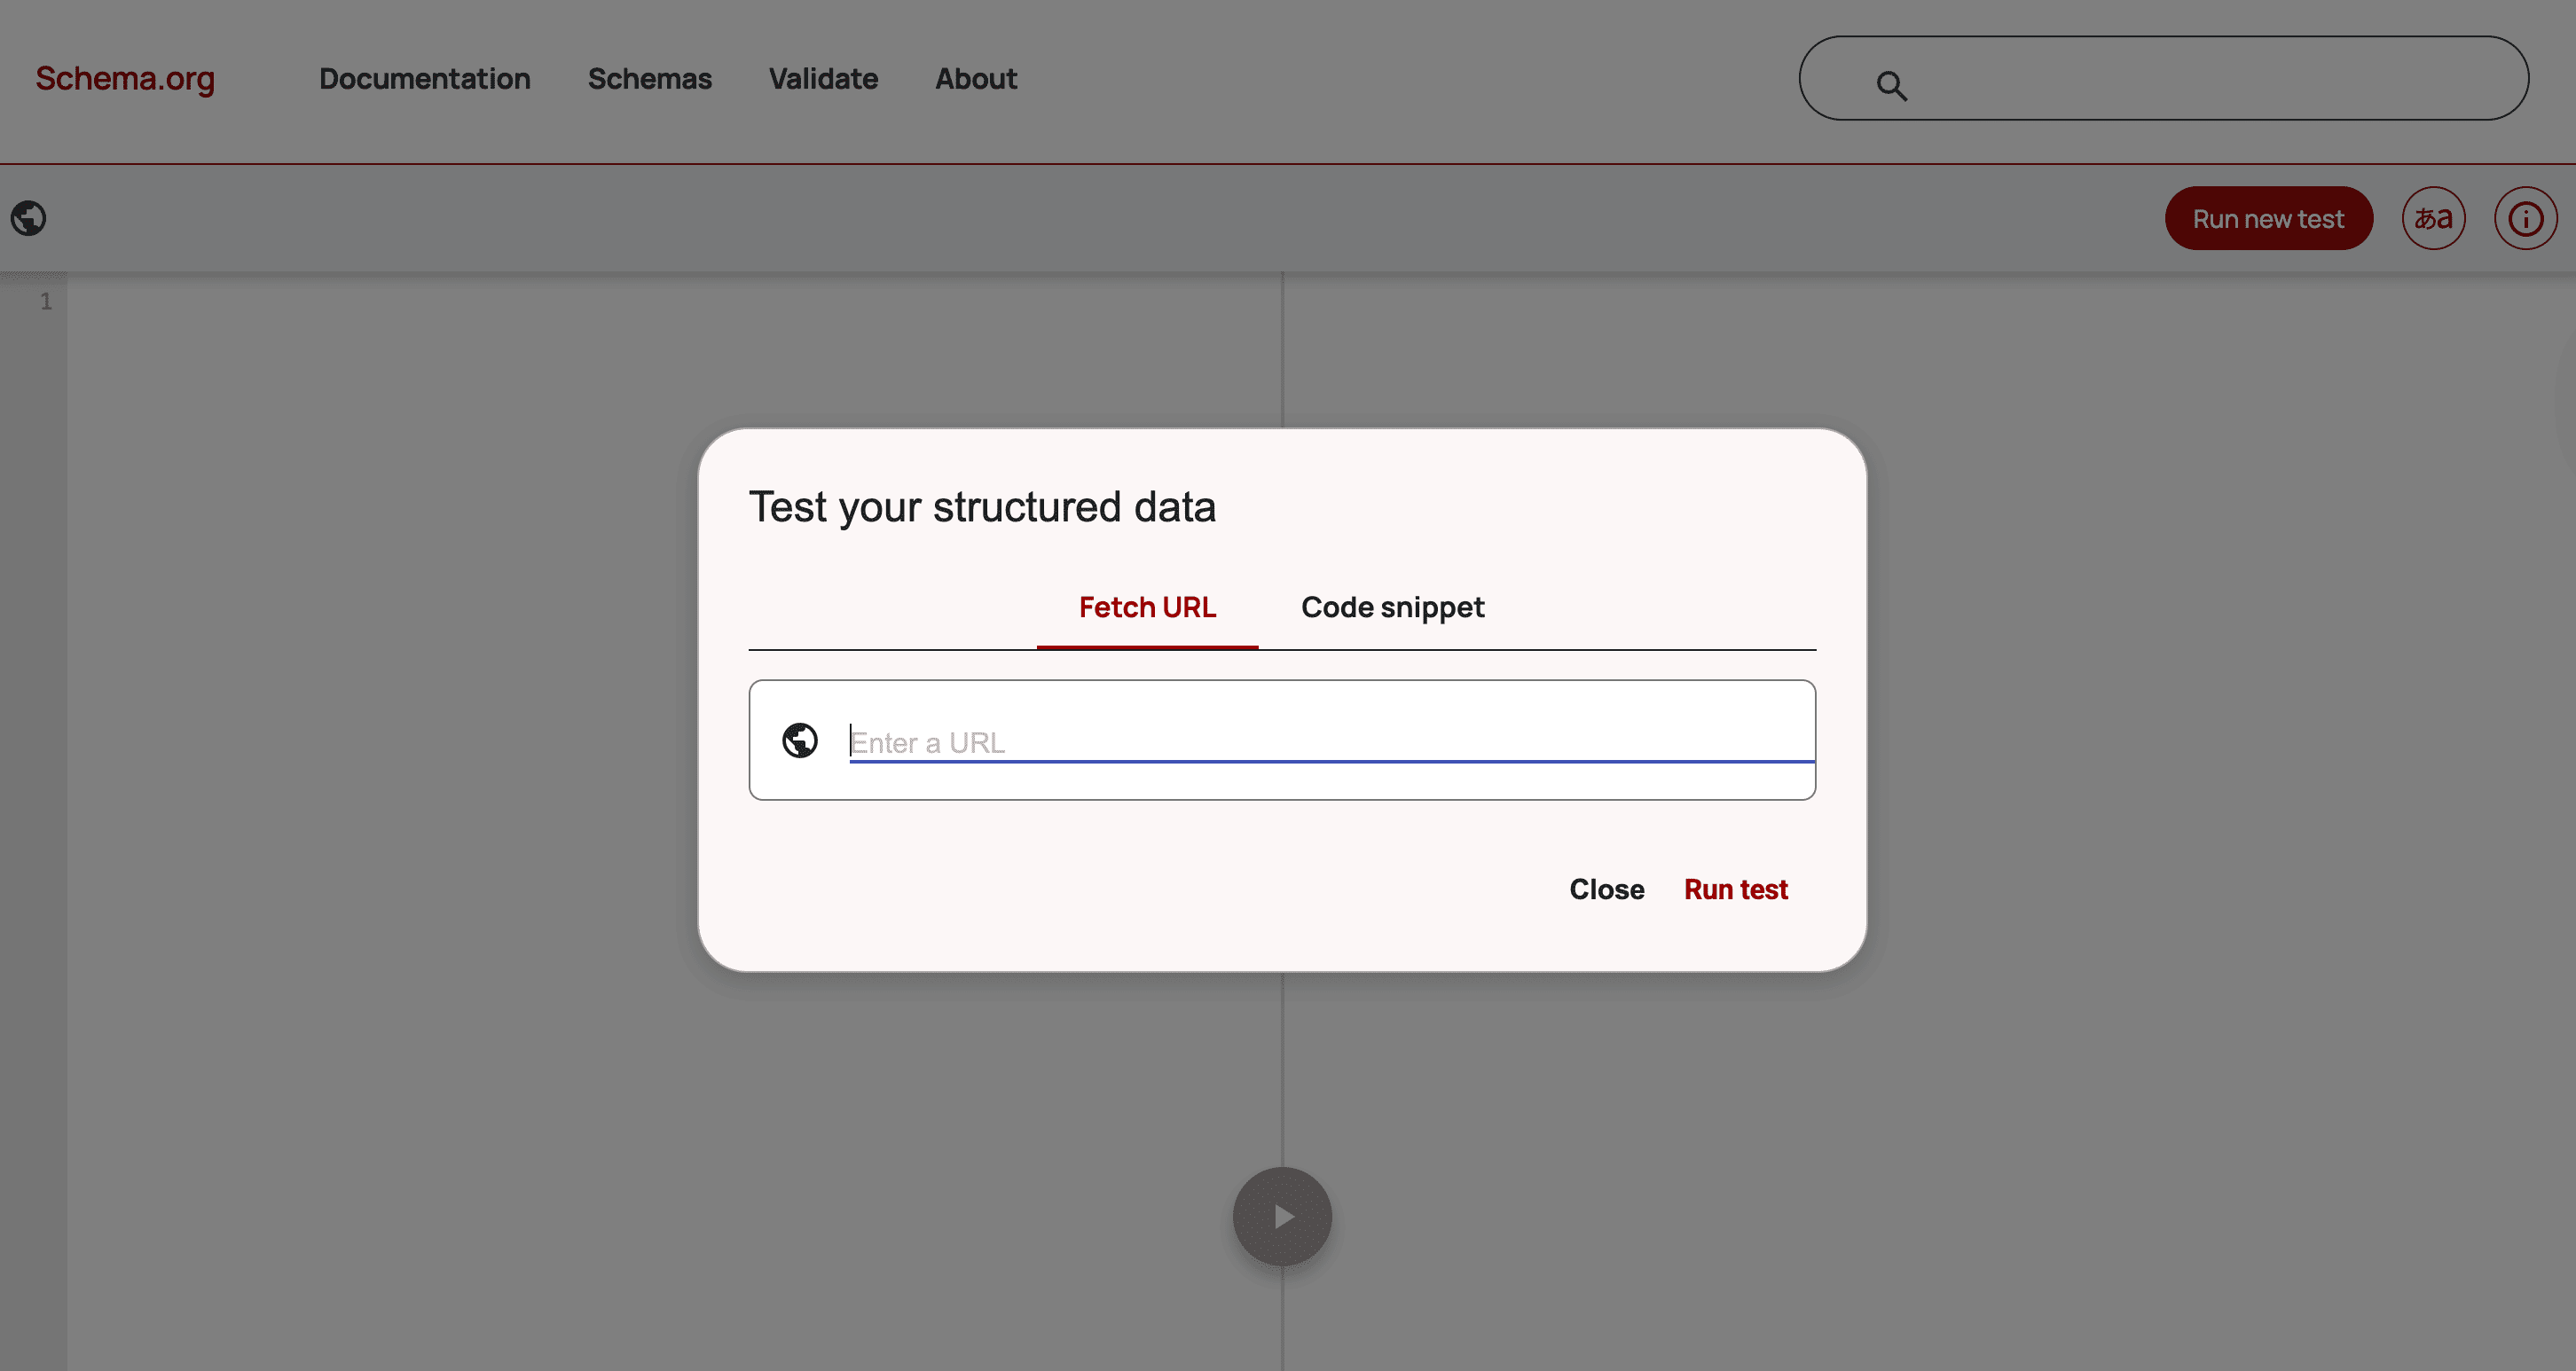This screenshot has width=2576, height=1371.
Task: Open the Schemas page
Action: coord(649,78)
